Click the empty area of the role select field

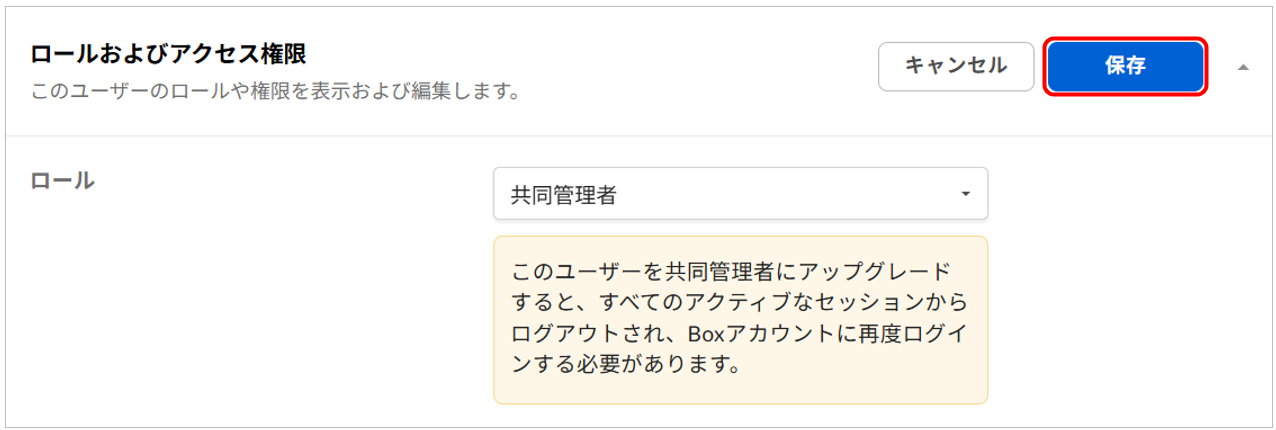point(800,193)
